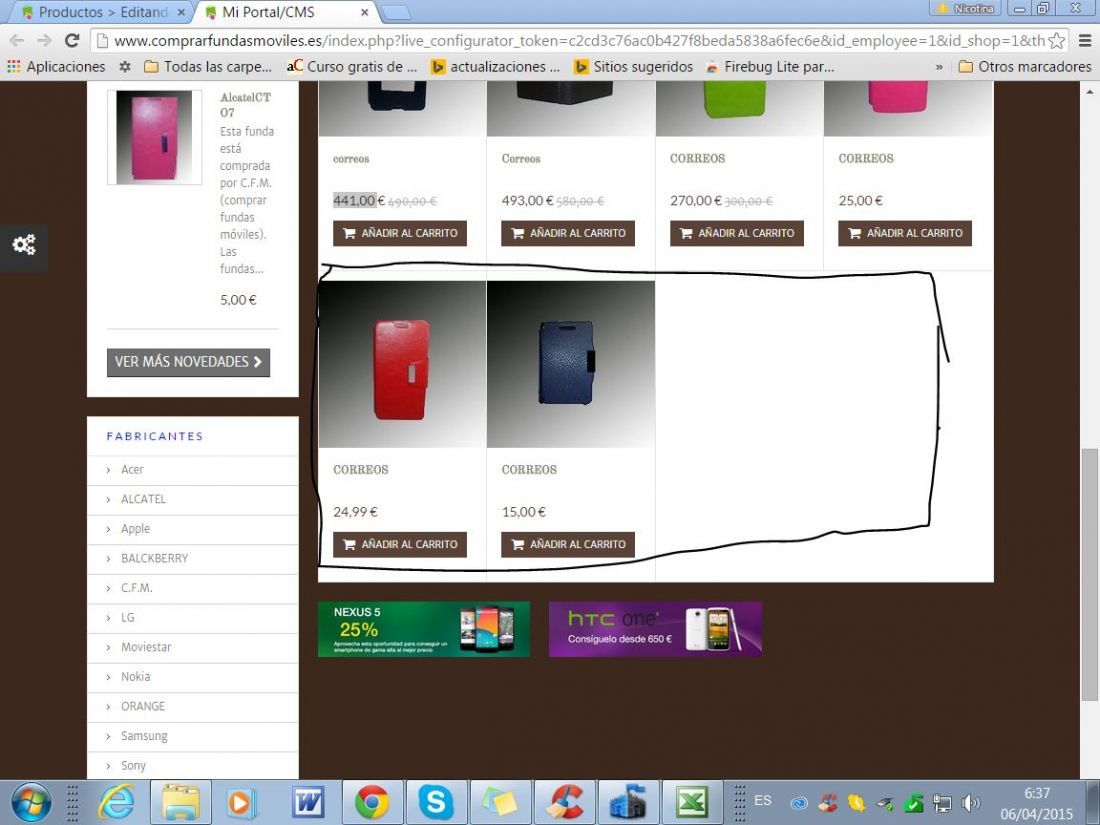Open Google Chrome taskbar icon
1100x825 pixels.
(x=372, y=803)
